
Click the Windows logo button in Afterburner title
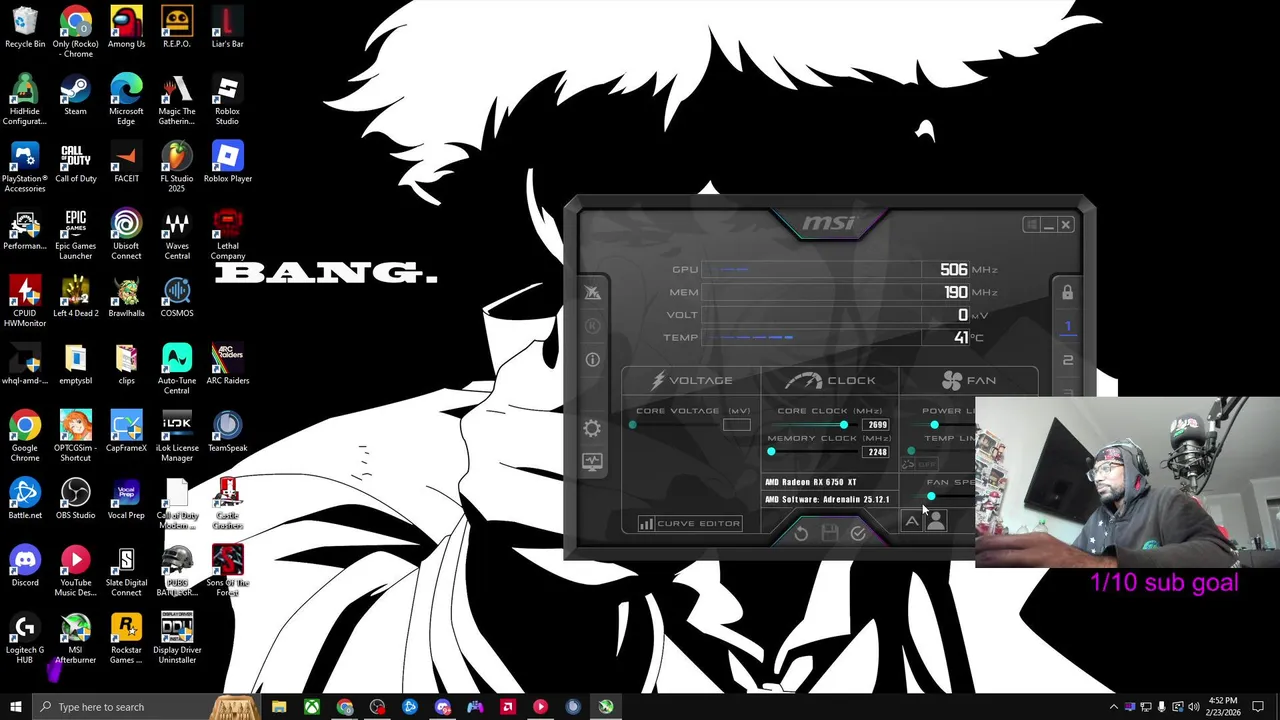(x=1030, y=225)
